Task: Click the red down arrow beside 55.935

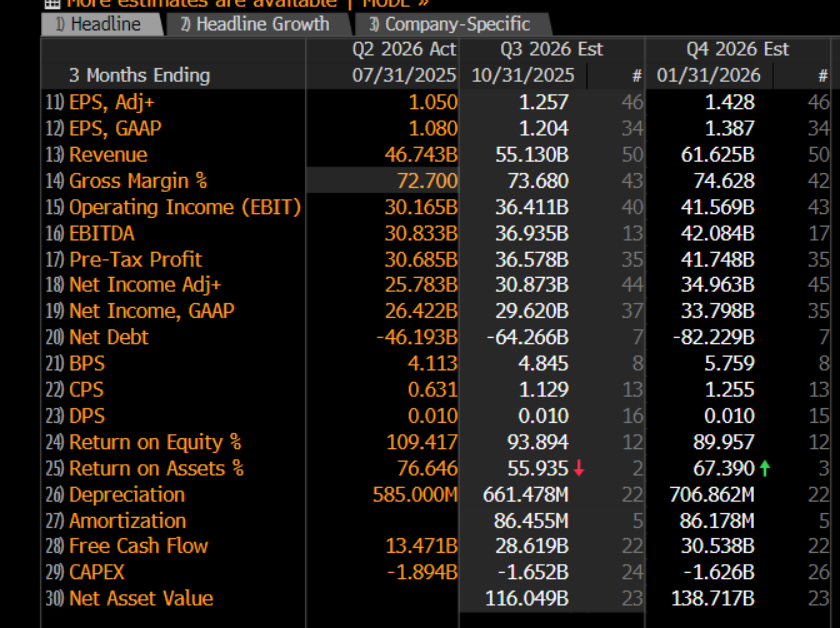Action: pyautogui.click(x=579, y=468)
